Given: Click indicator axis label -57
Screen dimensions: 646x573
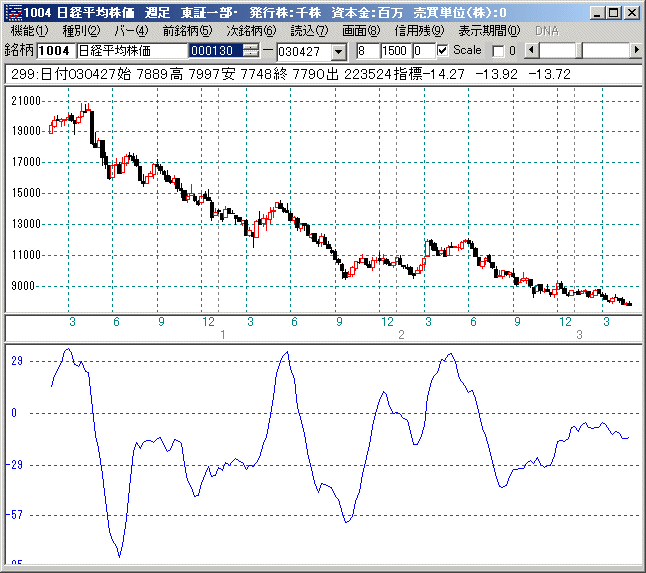Looking at the screenshot, I should 14,515.
